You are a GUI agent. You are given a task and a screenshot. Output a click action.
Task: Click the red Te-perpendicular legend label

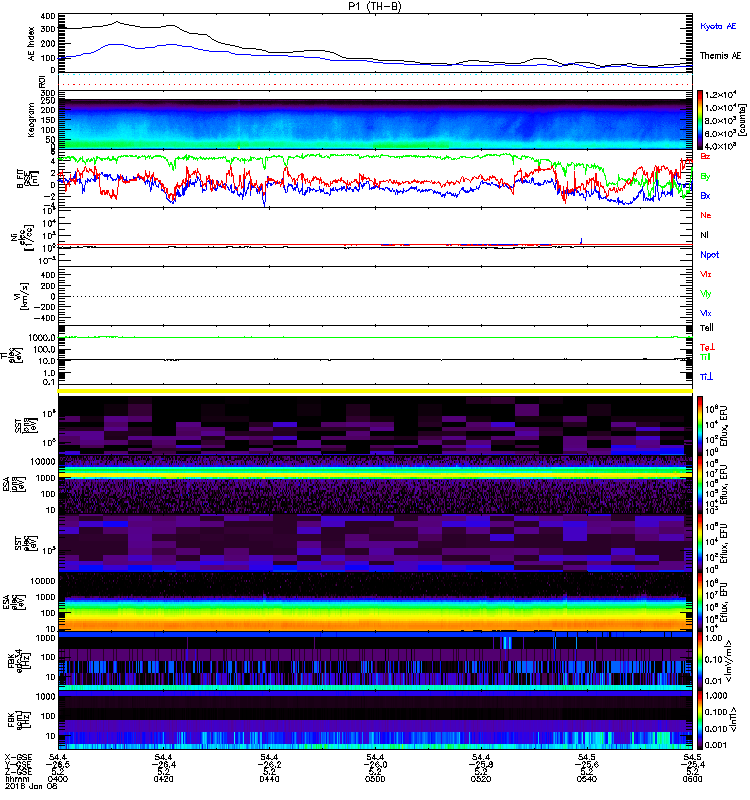click(707, 347)
